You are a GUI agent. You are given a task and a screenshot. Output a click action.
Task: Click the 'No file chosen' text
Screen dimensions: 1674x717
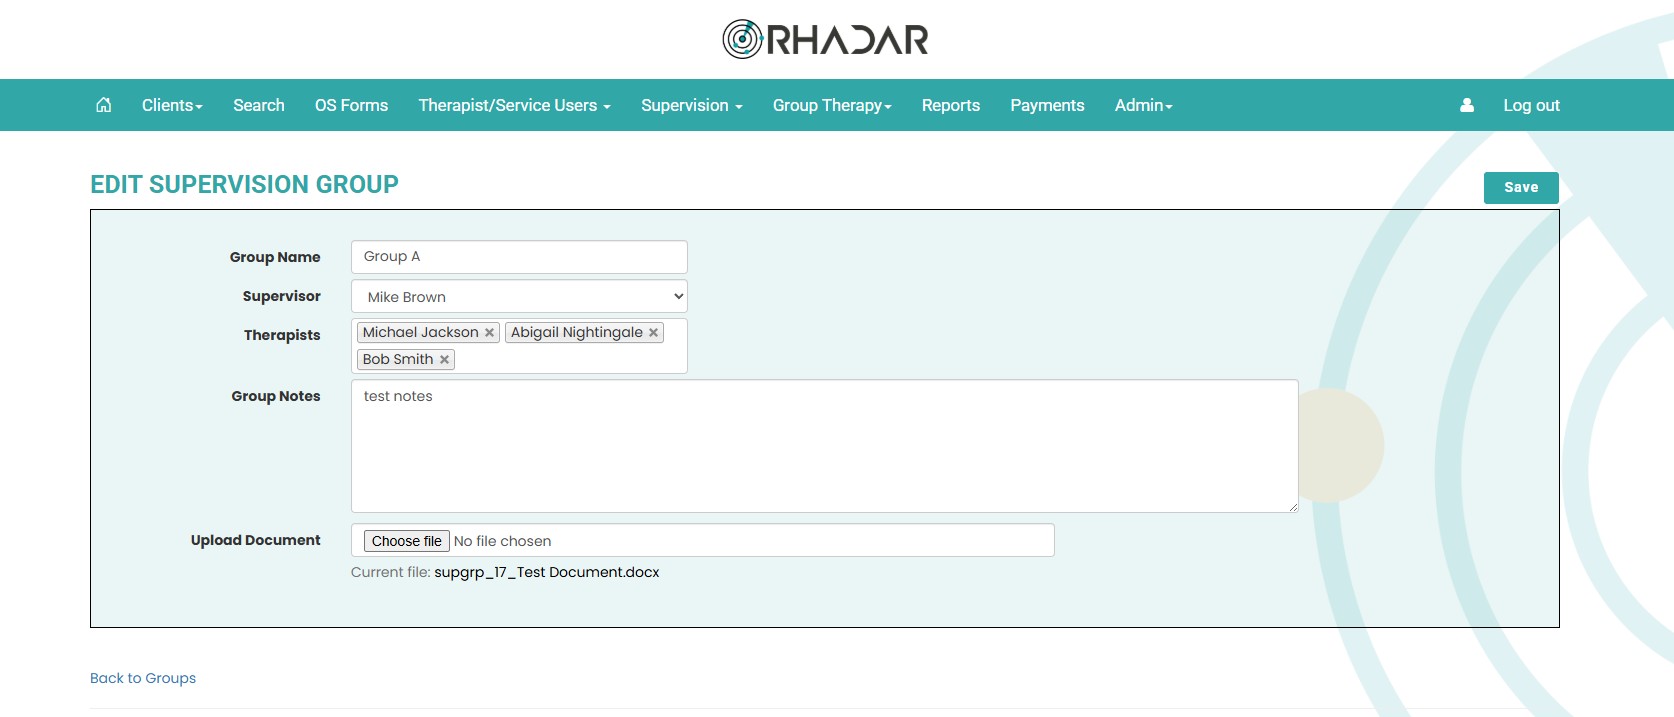[x=502, y=541]
